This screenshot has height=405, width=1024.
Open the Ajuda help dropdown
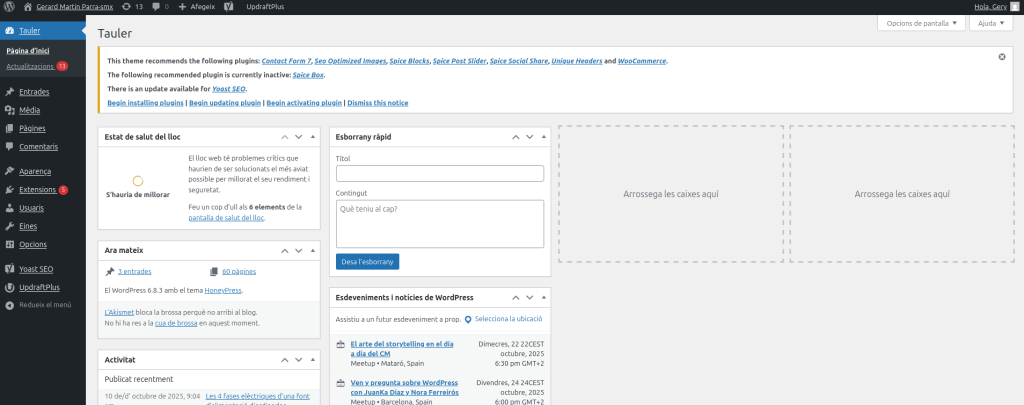tap(991, 23)
